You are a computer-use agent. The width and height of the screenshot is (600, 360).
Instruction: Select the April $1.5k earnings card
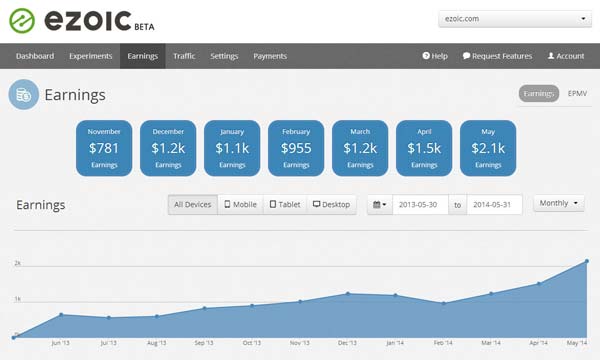[424, 148]
